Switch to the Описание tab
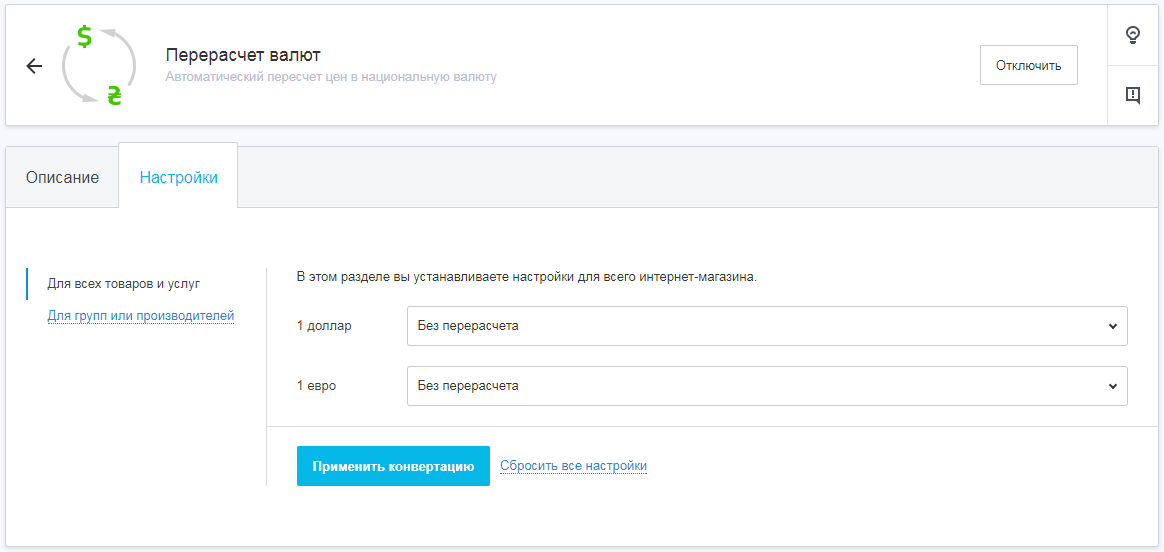 62,177
